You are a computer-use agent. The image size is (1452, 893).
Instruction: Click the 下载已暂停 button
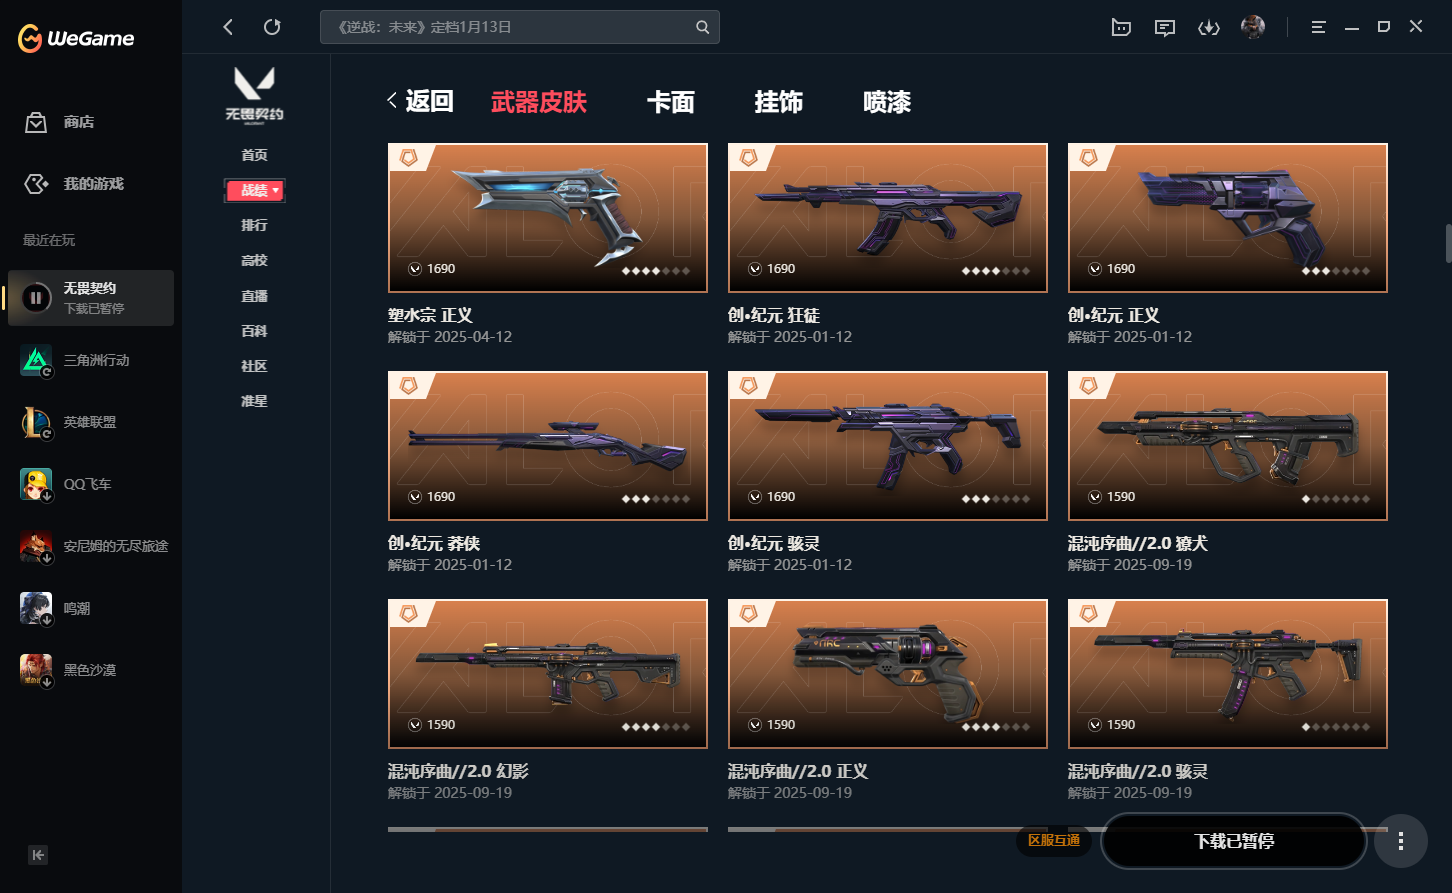pyautogui.click(x=1234, y=841)
